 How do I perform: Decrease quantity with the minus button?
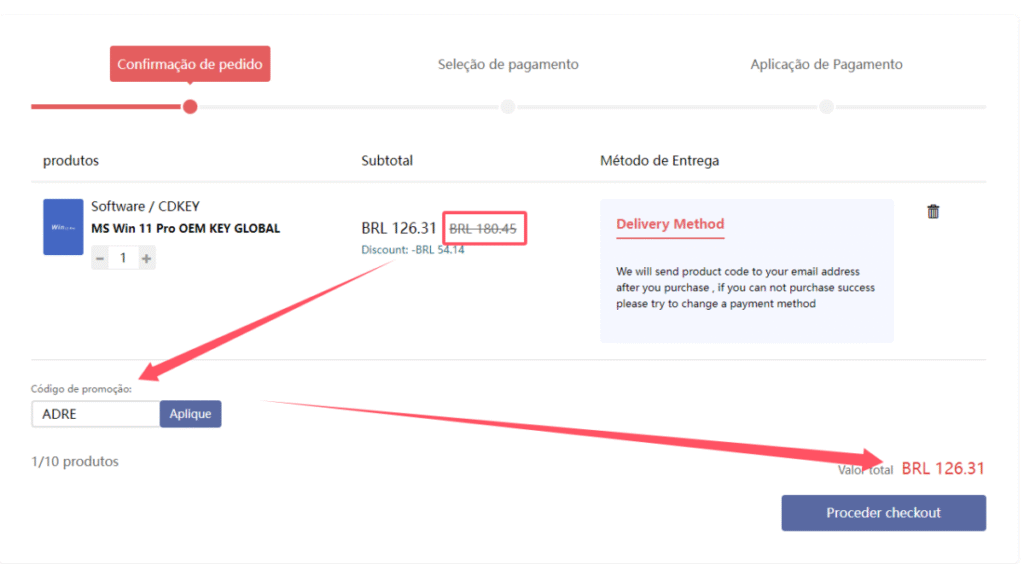(x=100, y=258)
